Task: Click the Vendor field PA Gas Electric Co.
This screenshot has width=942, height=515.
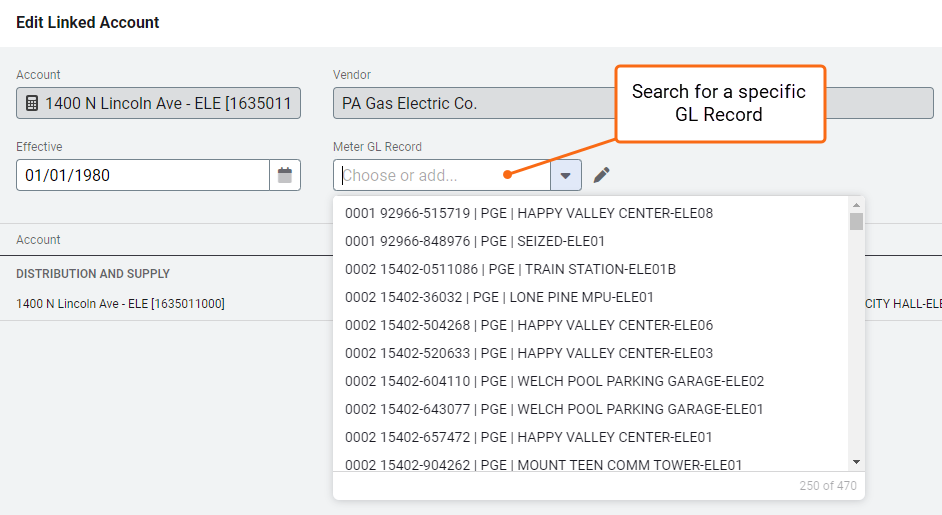Action: coord(633,103)
